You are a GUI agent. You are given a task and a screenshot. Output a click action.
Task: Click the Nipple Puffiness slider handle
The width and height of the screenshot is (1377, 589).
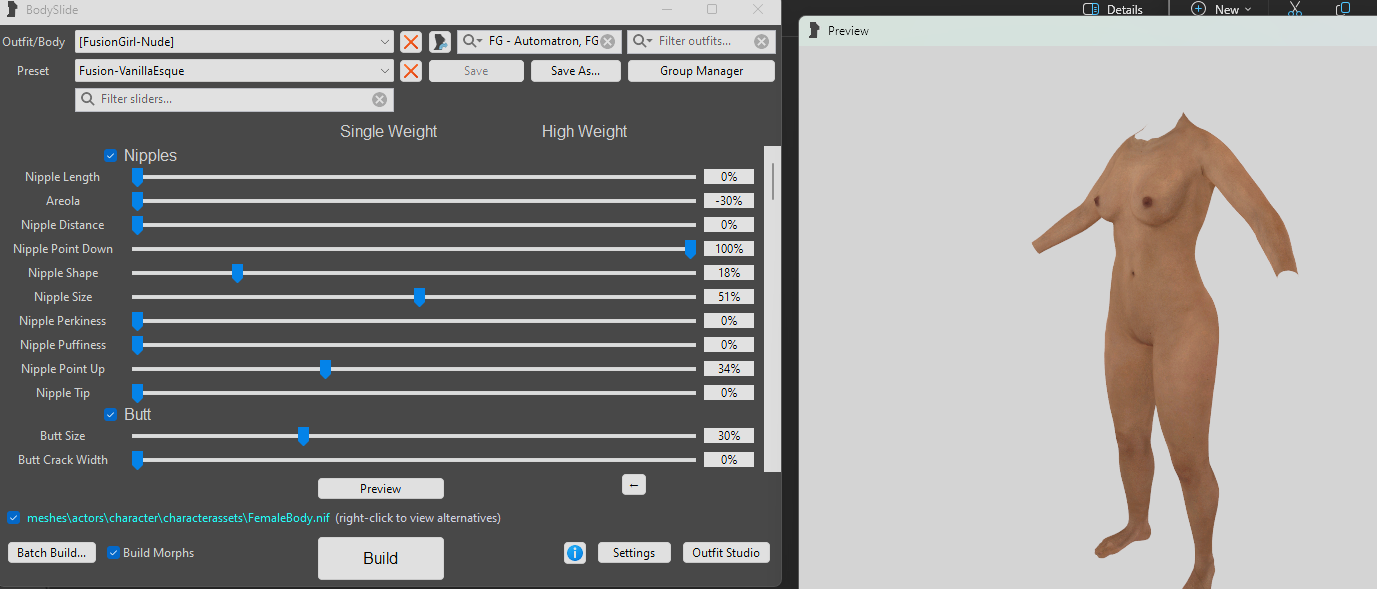[138, 345]
